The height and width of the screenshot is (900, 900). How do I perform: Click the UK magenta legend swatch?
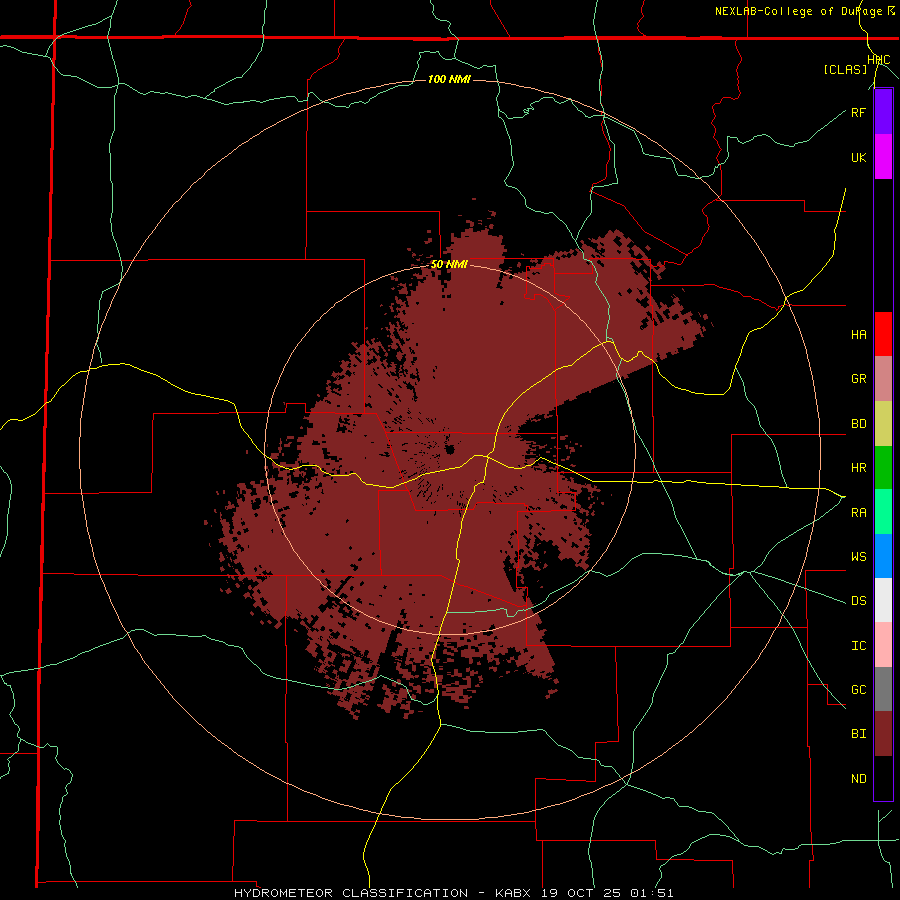click(883, 157)
